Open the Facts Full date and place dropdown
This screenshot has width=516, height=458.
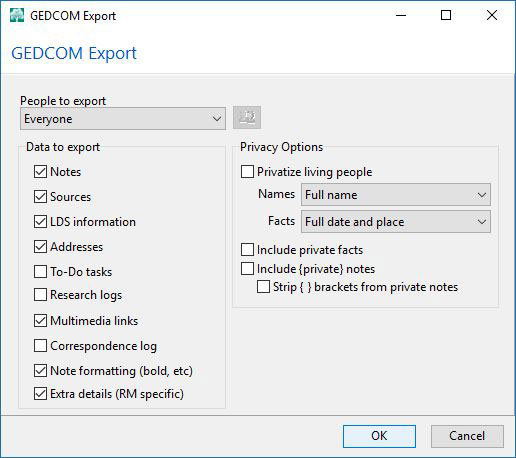396,222
